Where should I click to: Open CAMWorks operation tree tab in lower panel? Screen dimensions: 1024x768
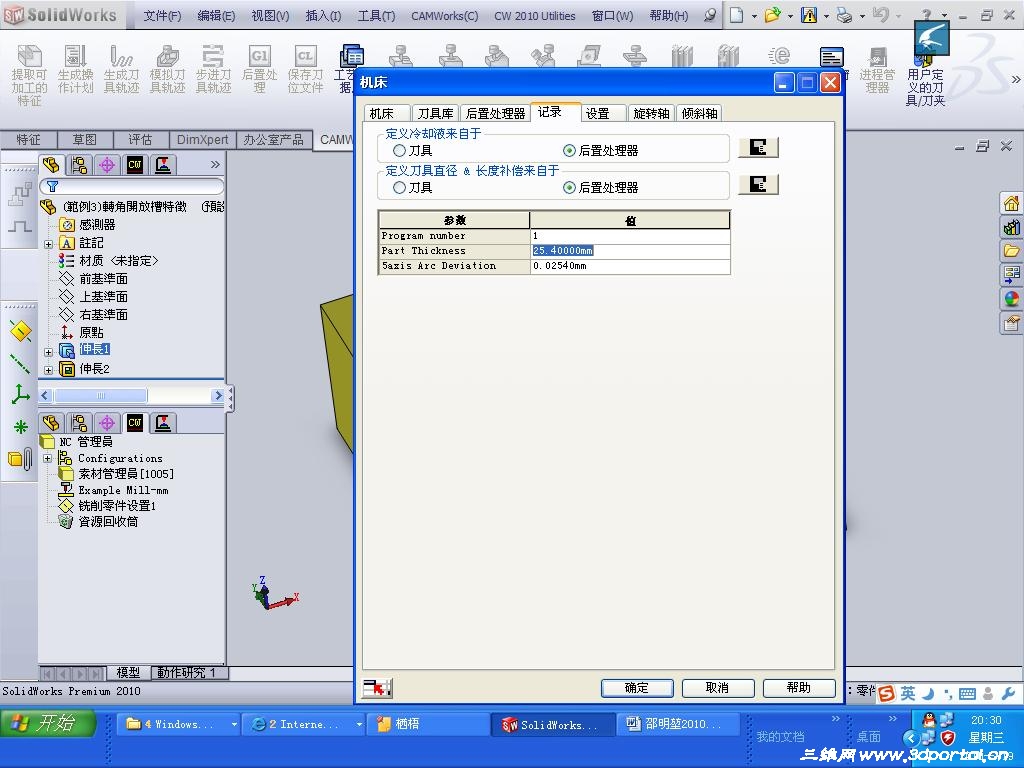click(163, 423)
